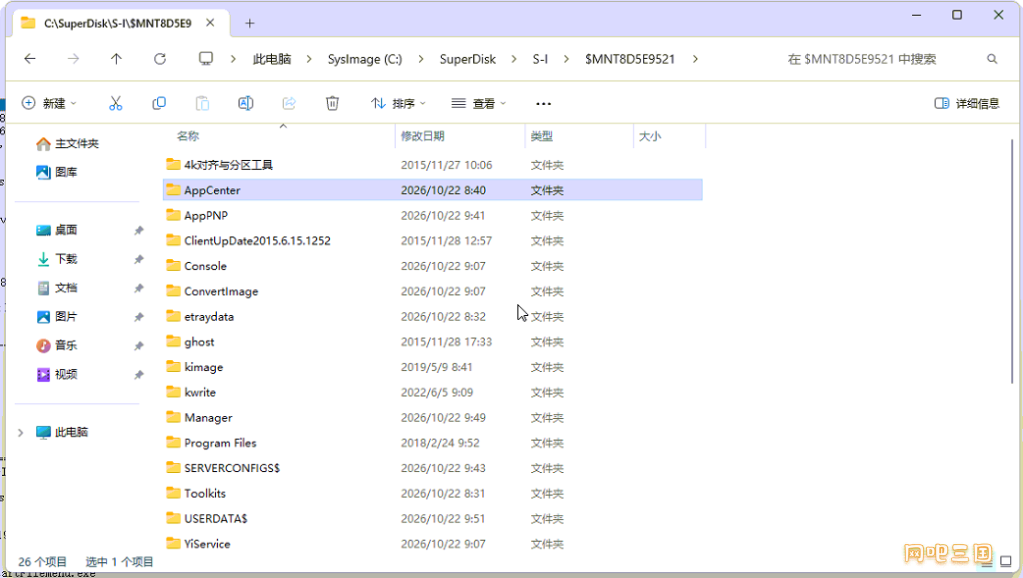Navigate to SuperDisk breadcrumb
The height and width of the screenshot is (578, 1023).
pos(468,59)
